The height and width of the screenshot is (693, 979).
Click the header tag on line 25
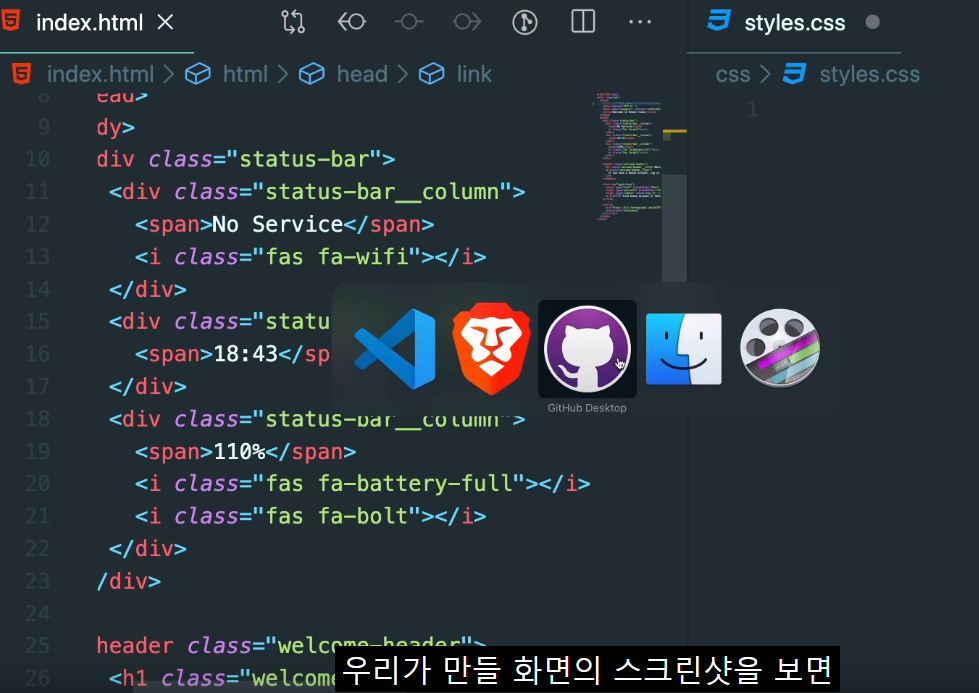[135, 646]
